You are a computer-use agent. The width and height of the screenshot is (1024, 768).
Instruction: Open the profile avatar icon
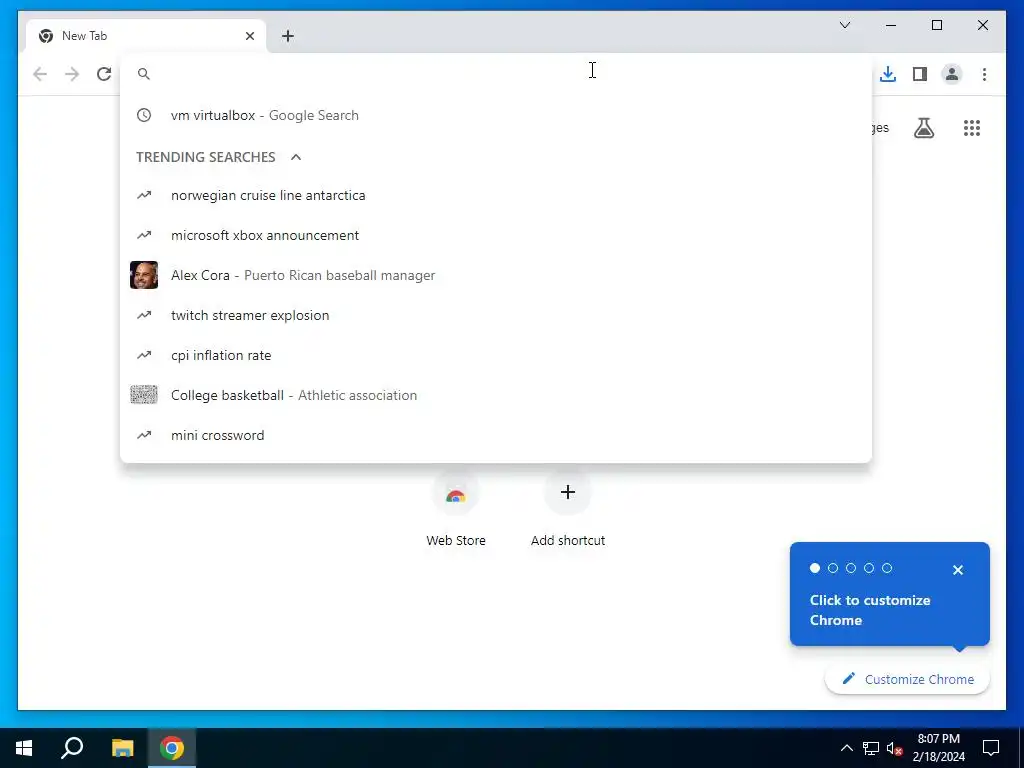click(952, 74)
